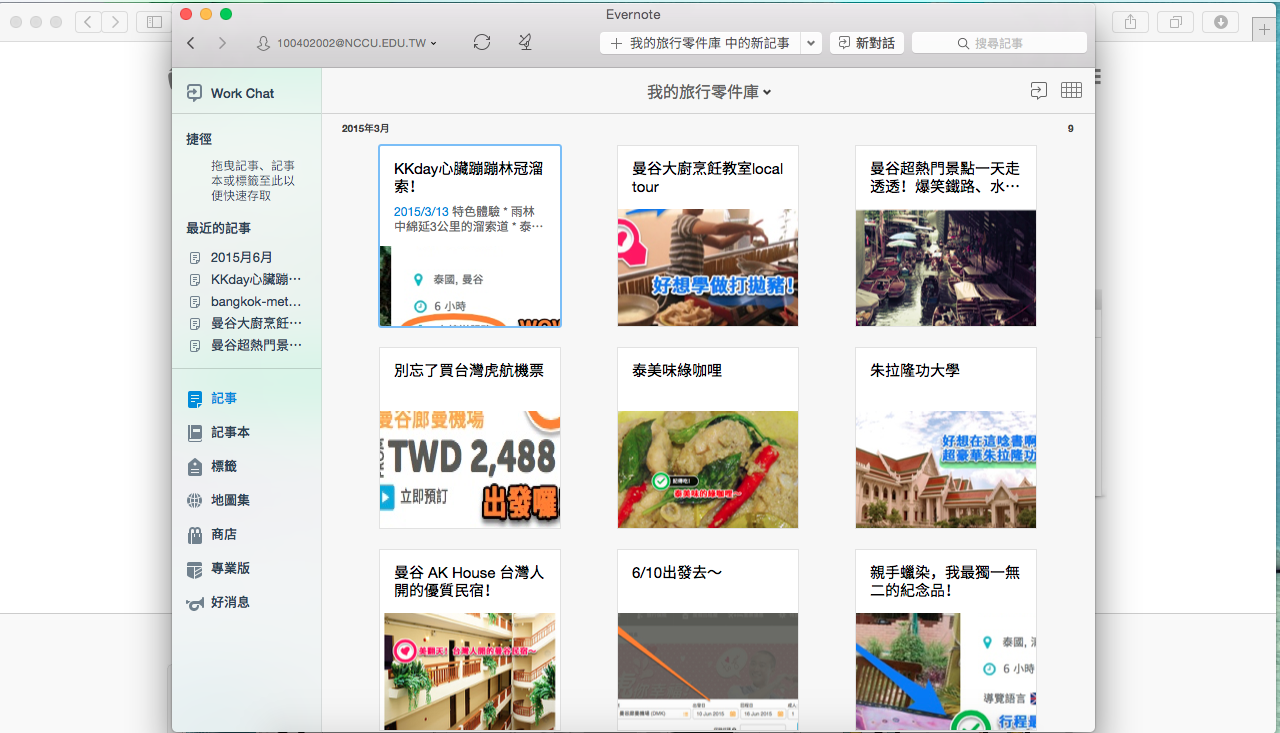Click Safari's share button
The image size is (1280, 733).
tap(1131, 21)
